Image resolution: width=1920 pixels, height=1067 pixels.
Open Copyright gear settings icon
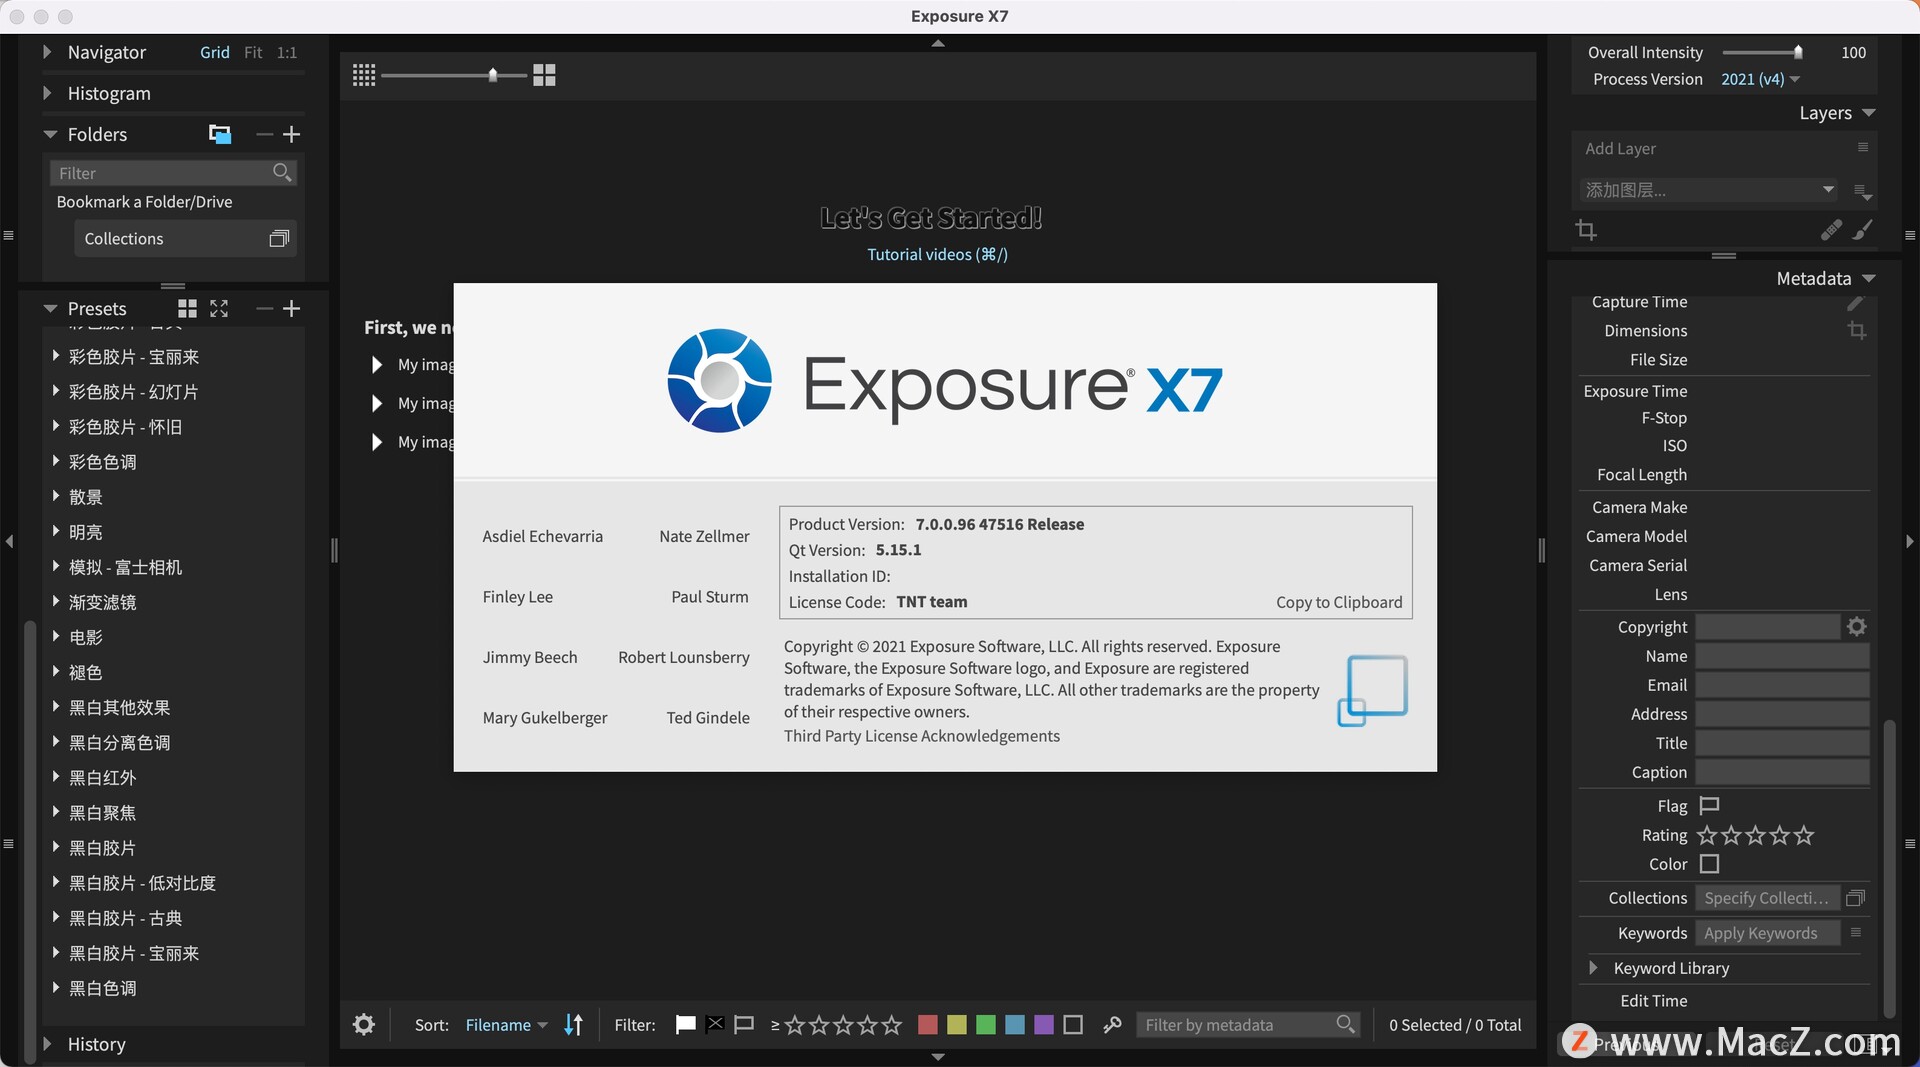pyautogui.click(x=1857, y=627)
